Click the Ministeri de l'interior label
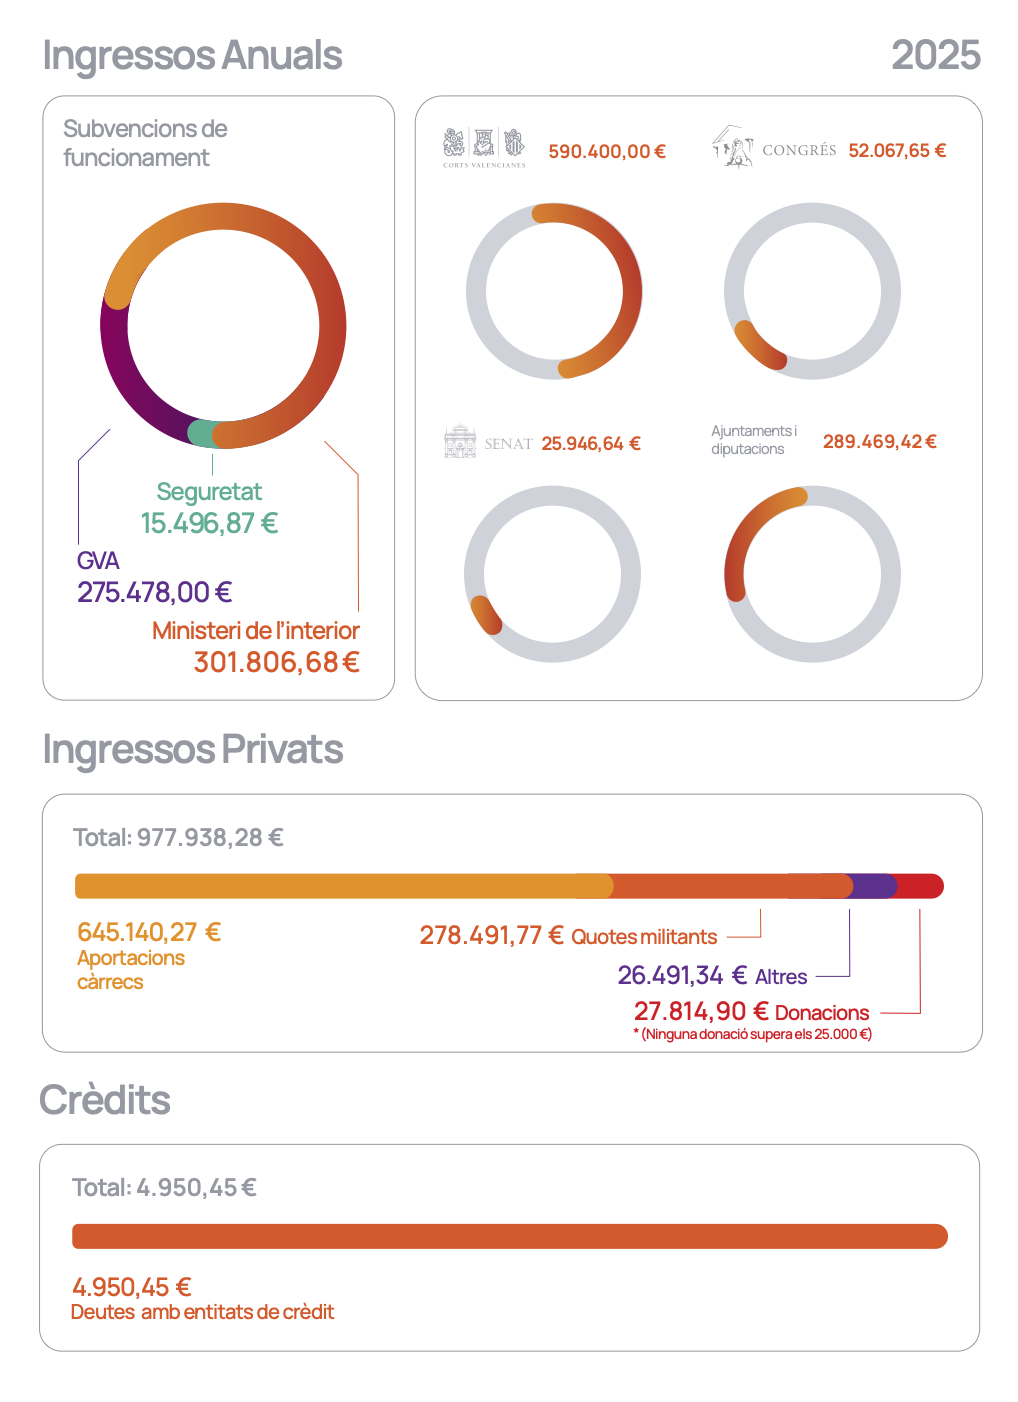This screenshot has width=1018, height=1402. tap(256, 630)
